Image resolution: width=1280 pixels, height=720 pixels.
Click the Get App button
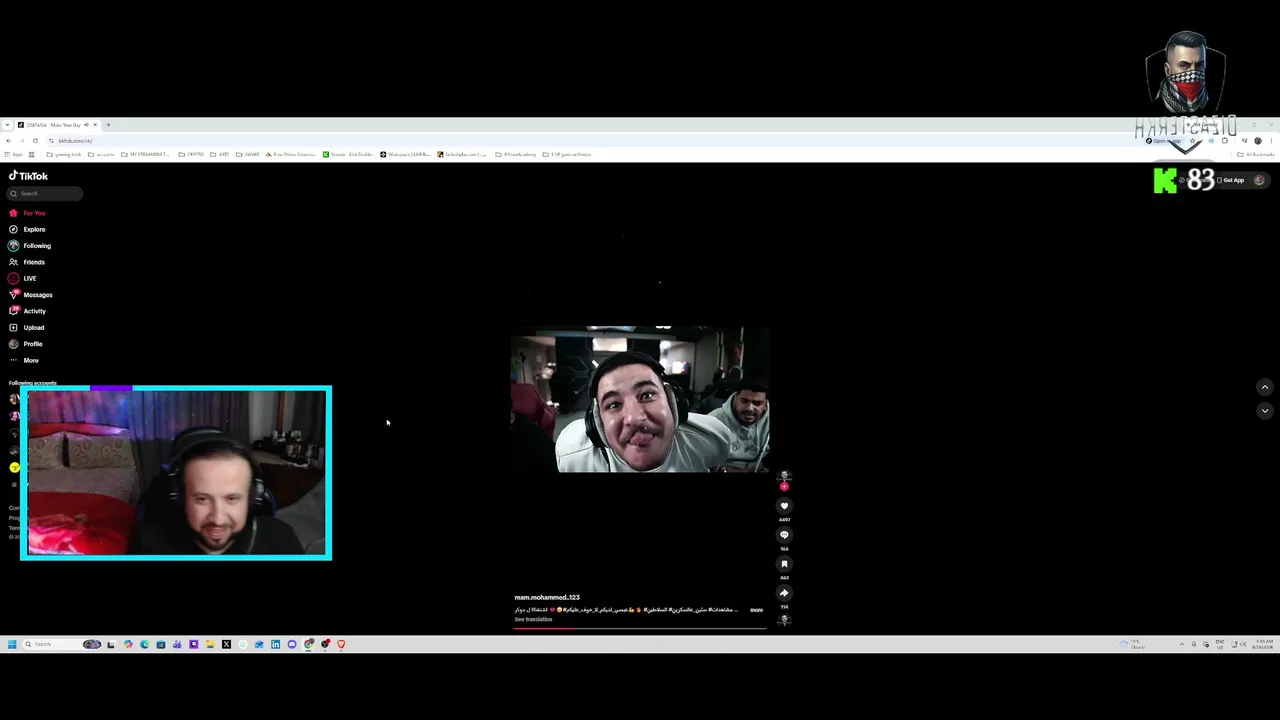point(1231,180)
